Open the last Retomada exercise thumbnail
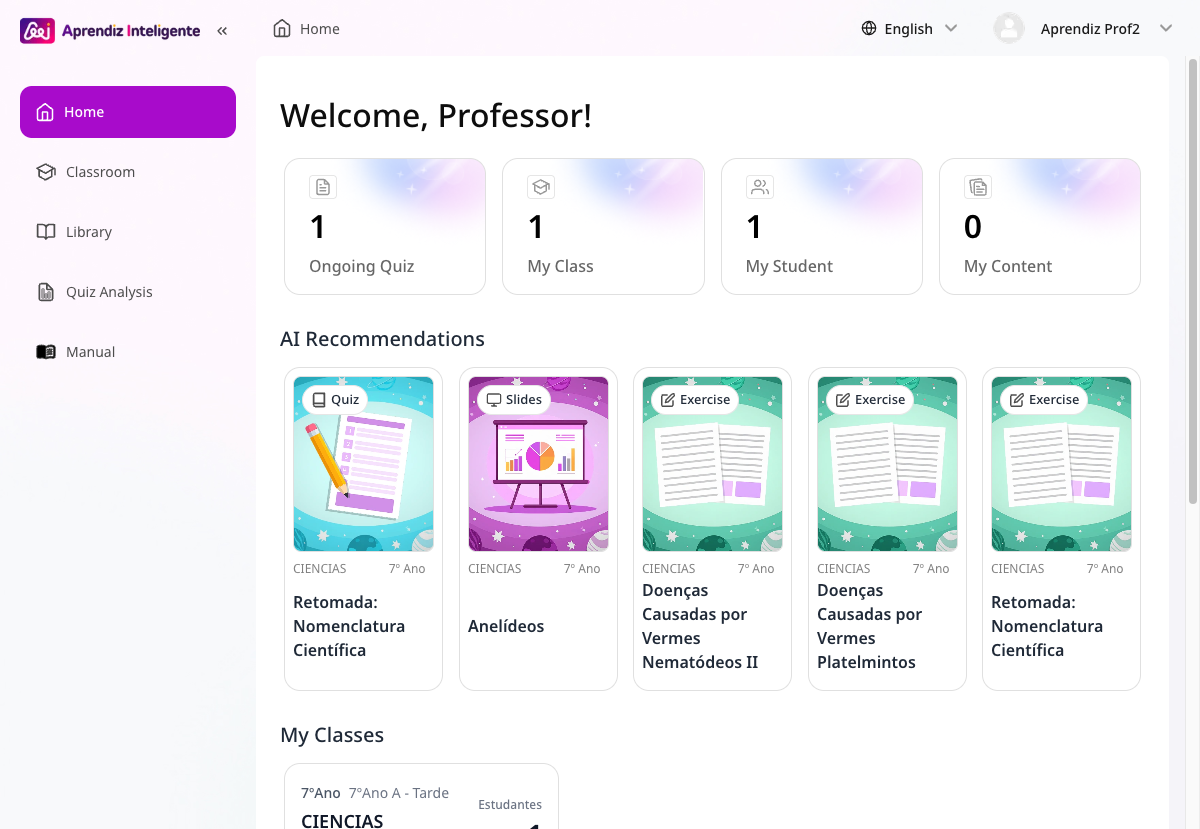The height and width of the screenshot is (829, 1200). click(1061, 464)
